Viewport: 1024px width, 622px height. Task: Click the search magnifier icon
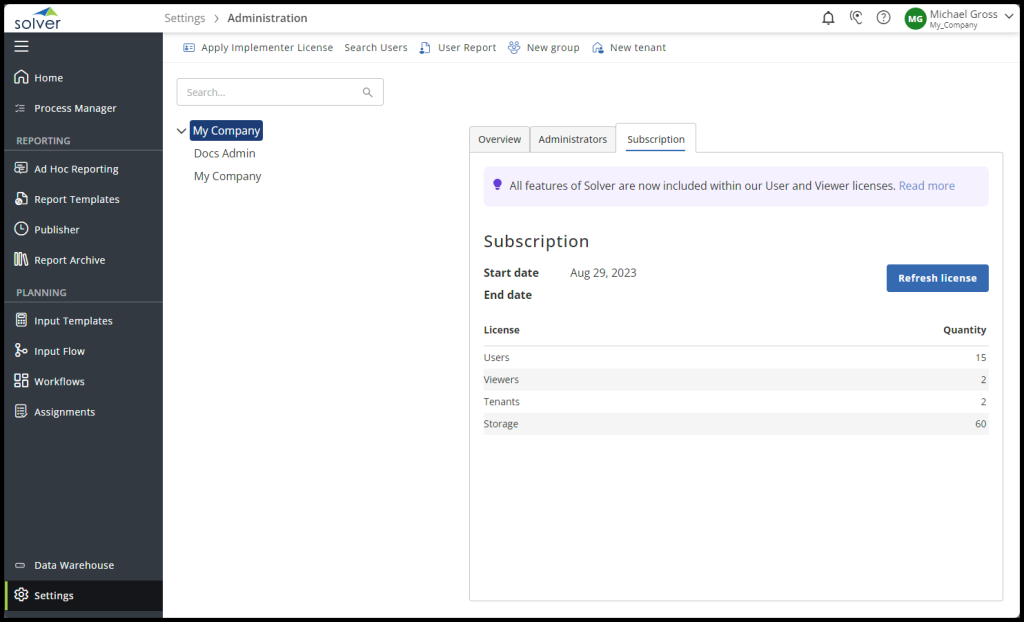[367, 92]
